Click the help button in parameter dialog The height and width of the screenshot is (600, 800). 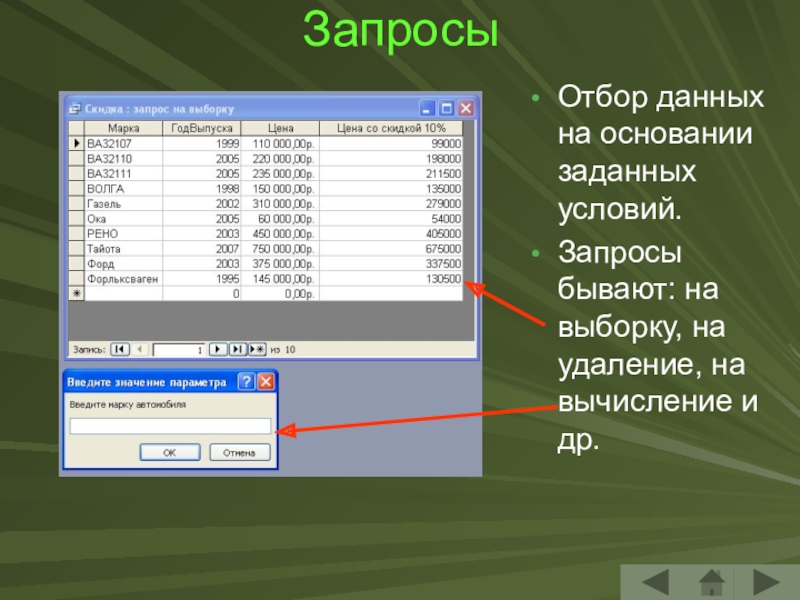[246, 382]
